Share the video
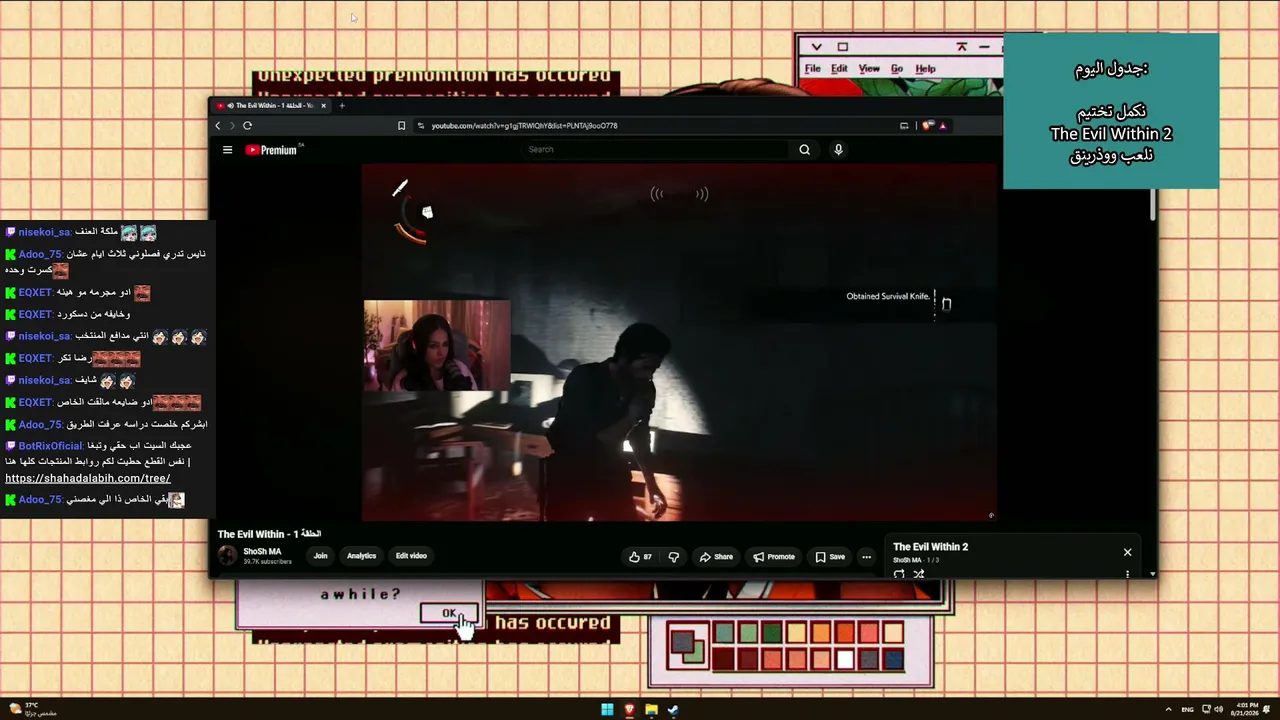This screenshot has width=1280, height=720. (x=716, y=557)
